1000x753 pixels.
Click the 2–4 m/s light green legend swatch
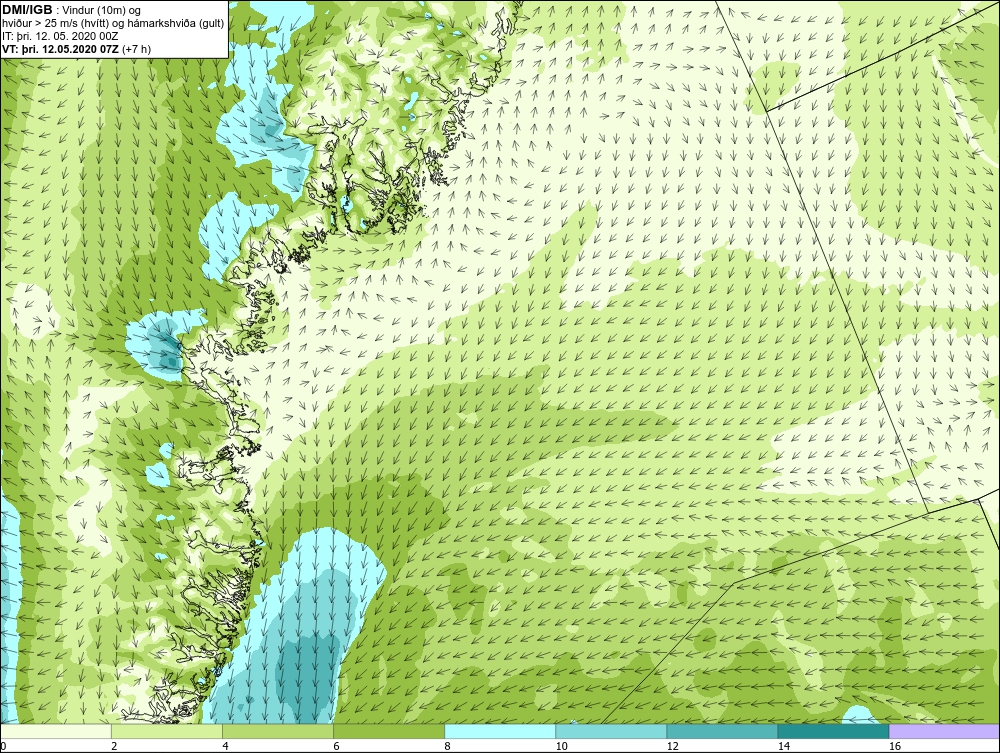[166, 731]
